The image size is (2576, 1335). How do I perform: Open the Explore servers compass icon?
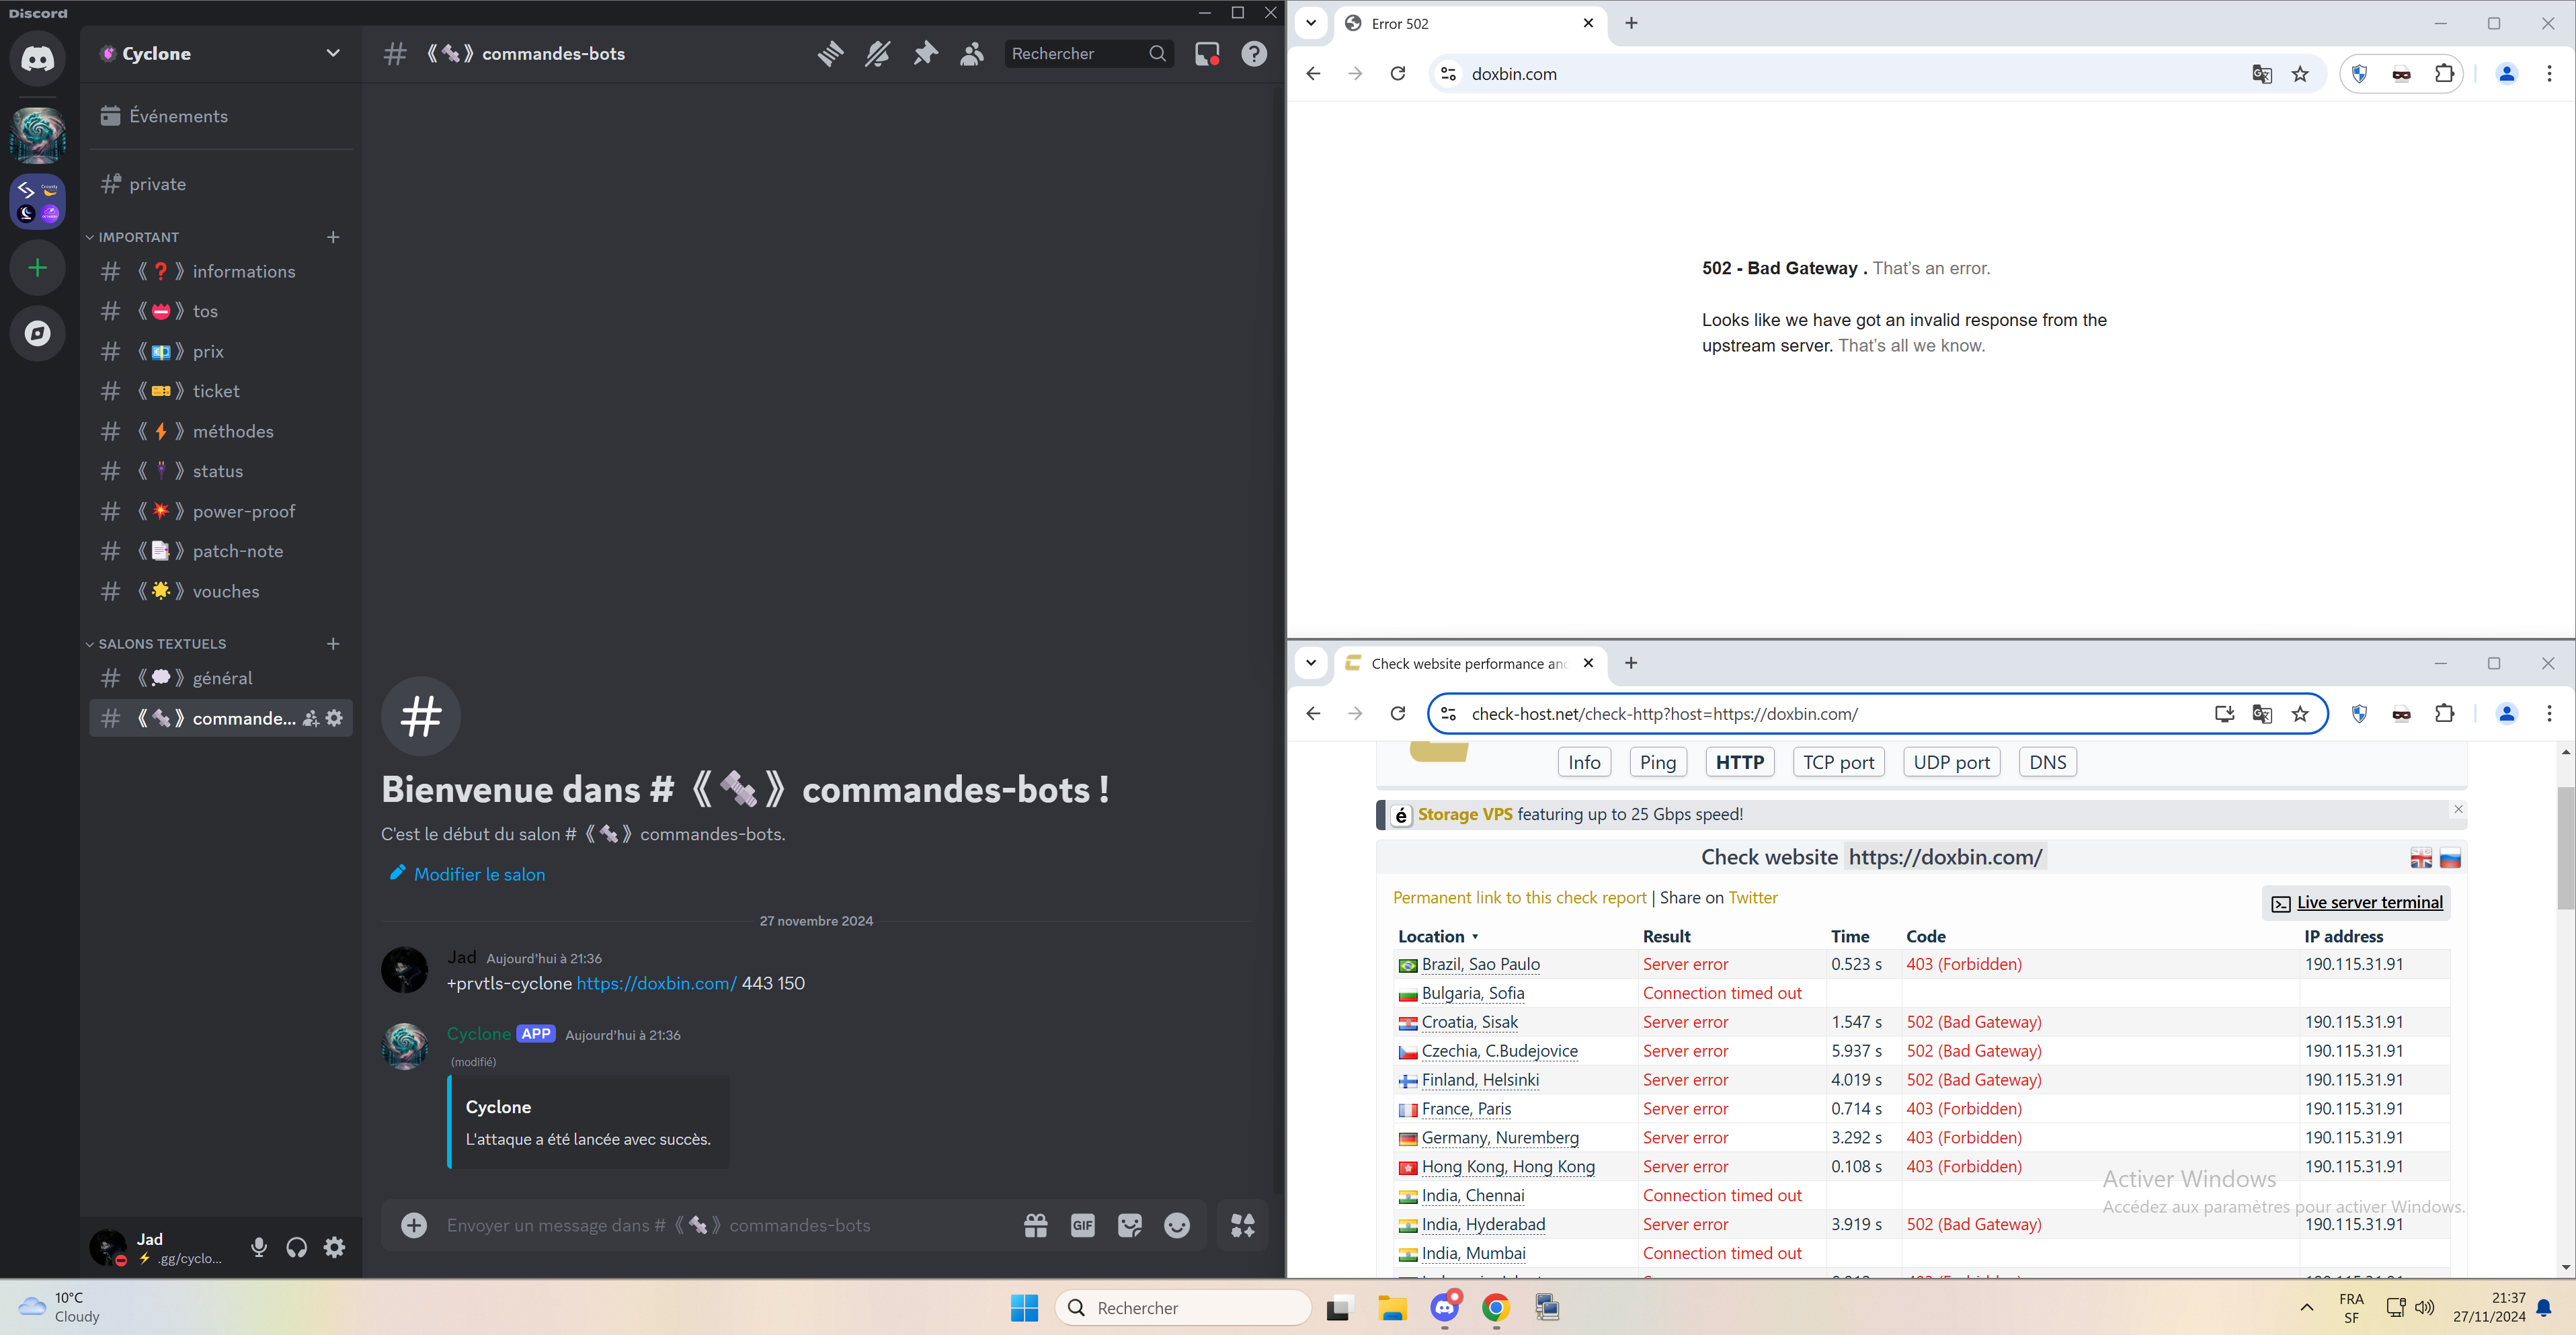[38, 333]
